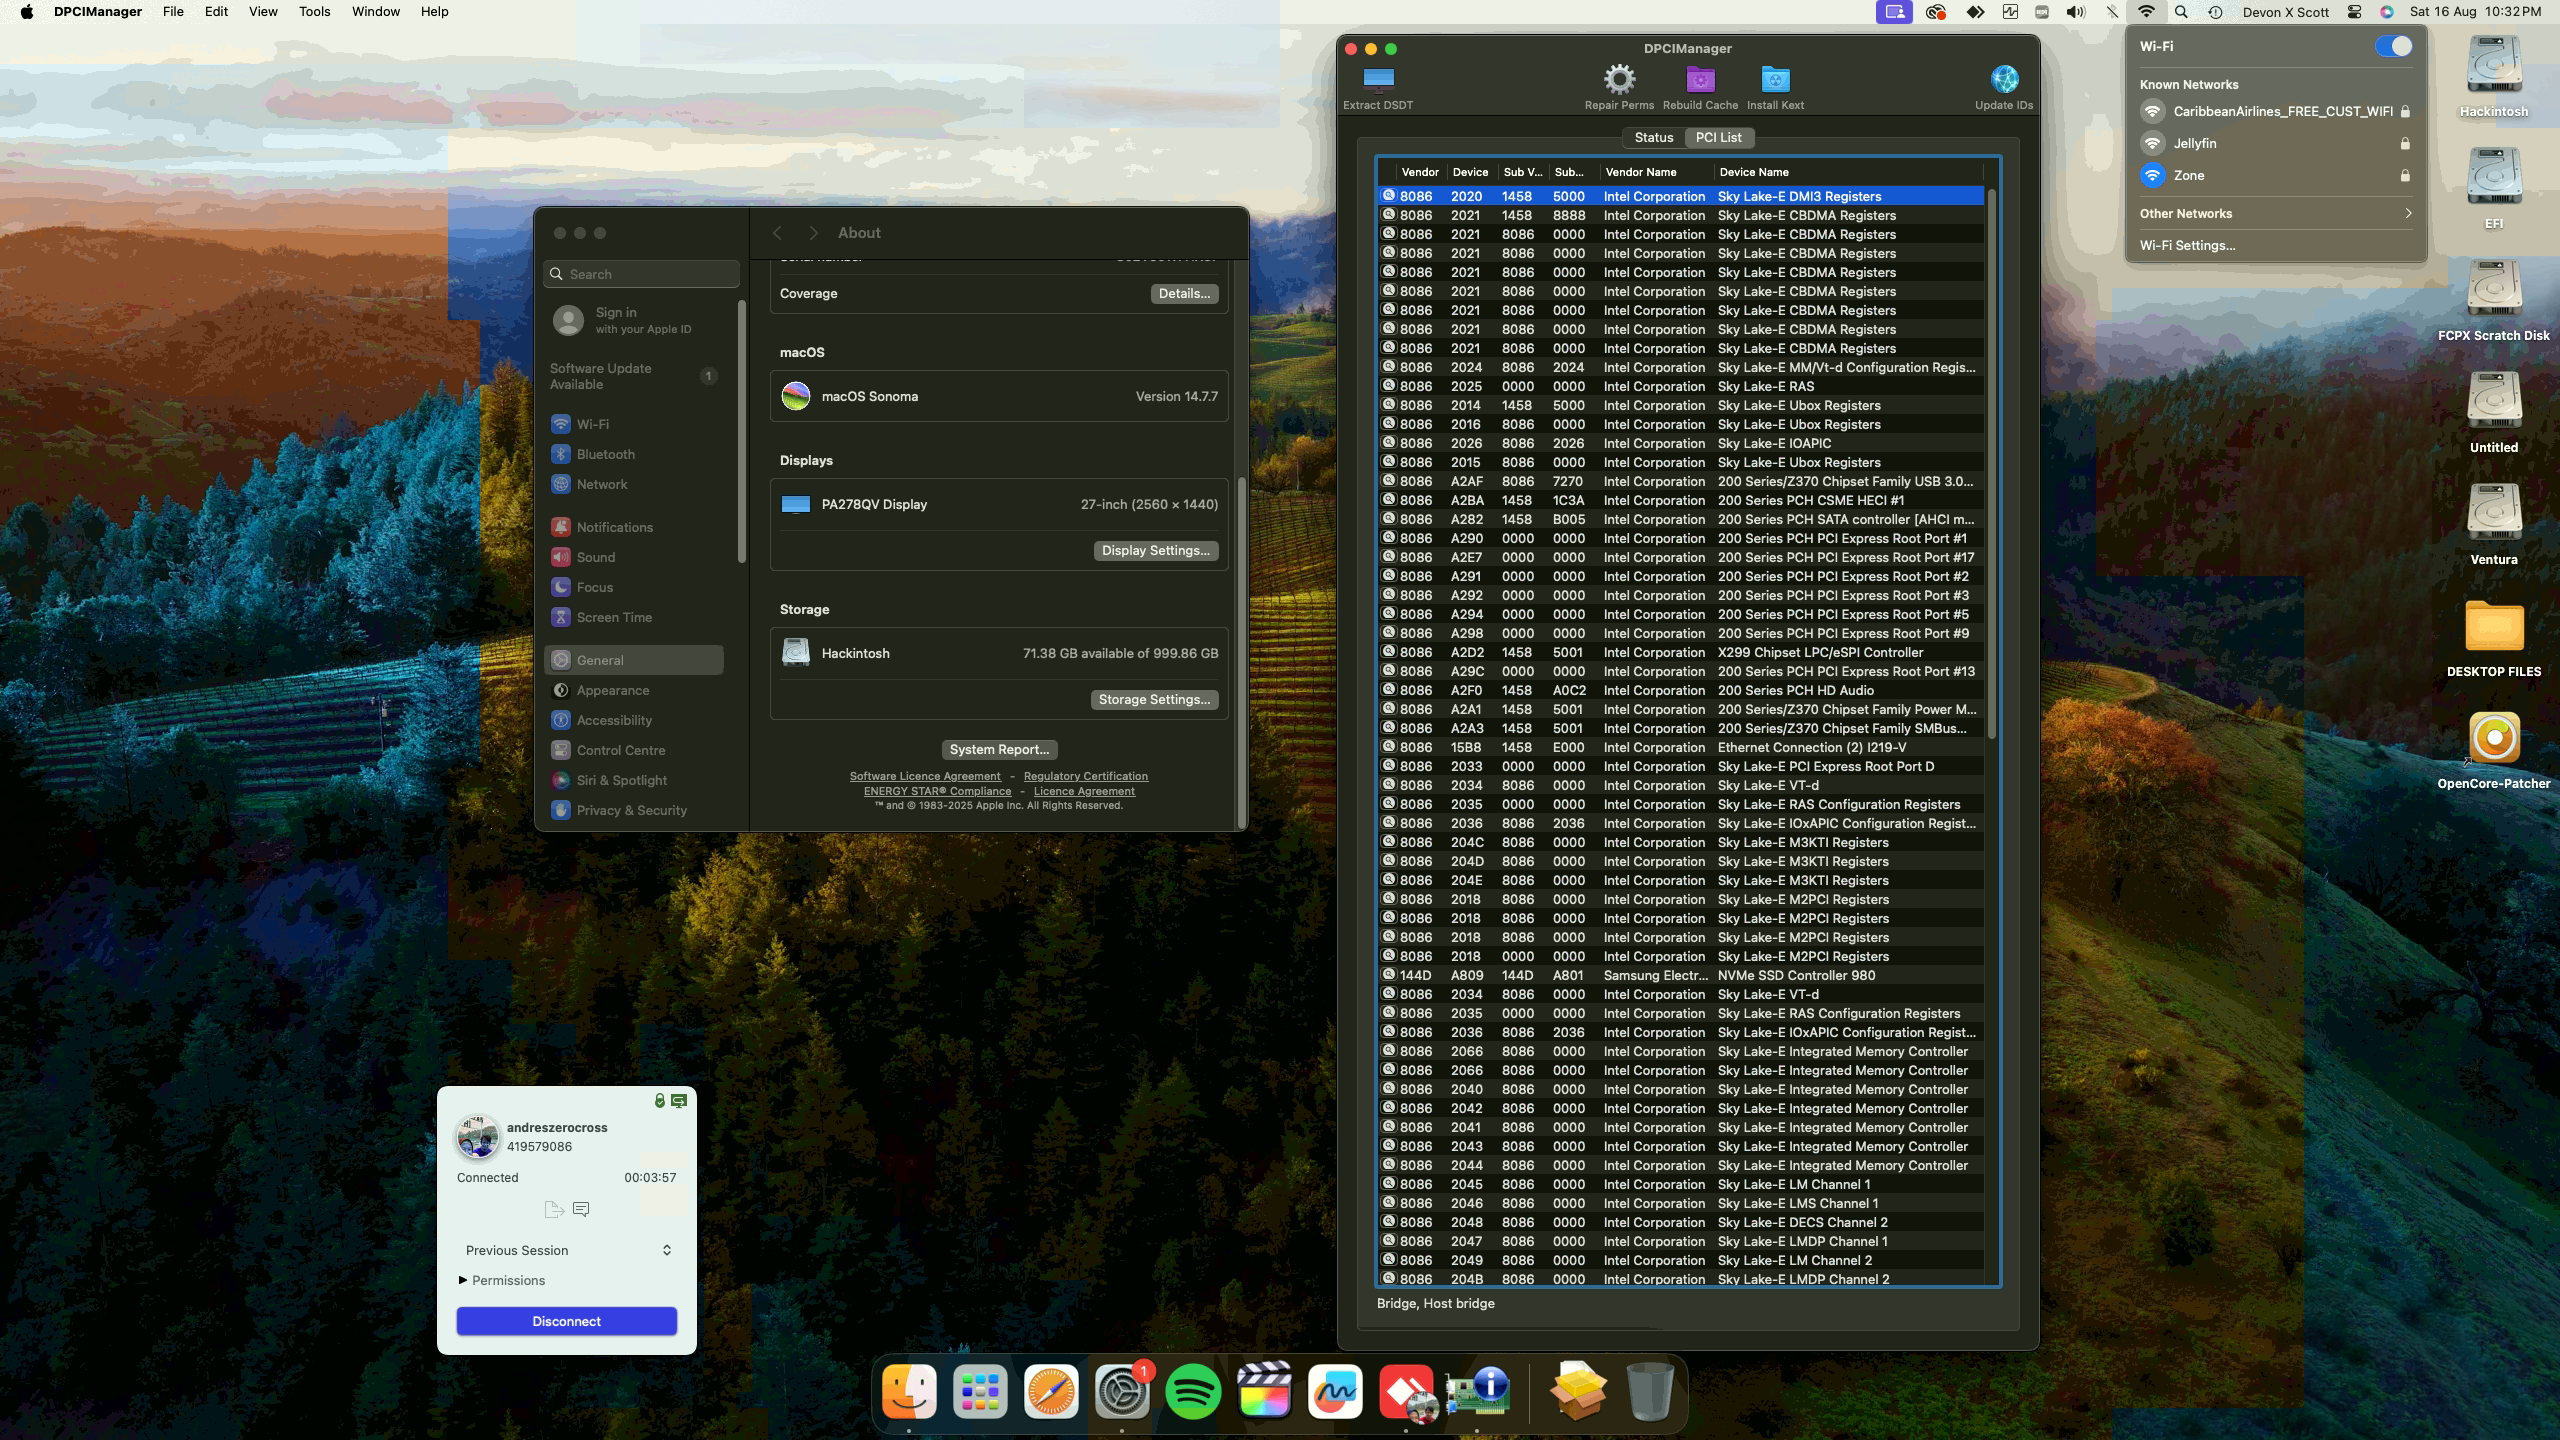This screenshot has height=1440, width=2560.
Task: Open AnyDesk icon in the Dock
Action: pyautogui.click(x=1406, y=1391)
